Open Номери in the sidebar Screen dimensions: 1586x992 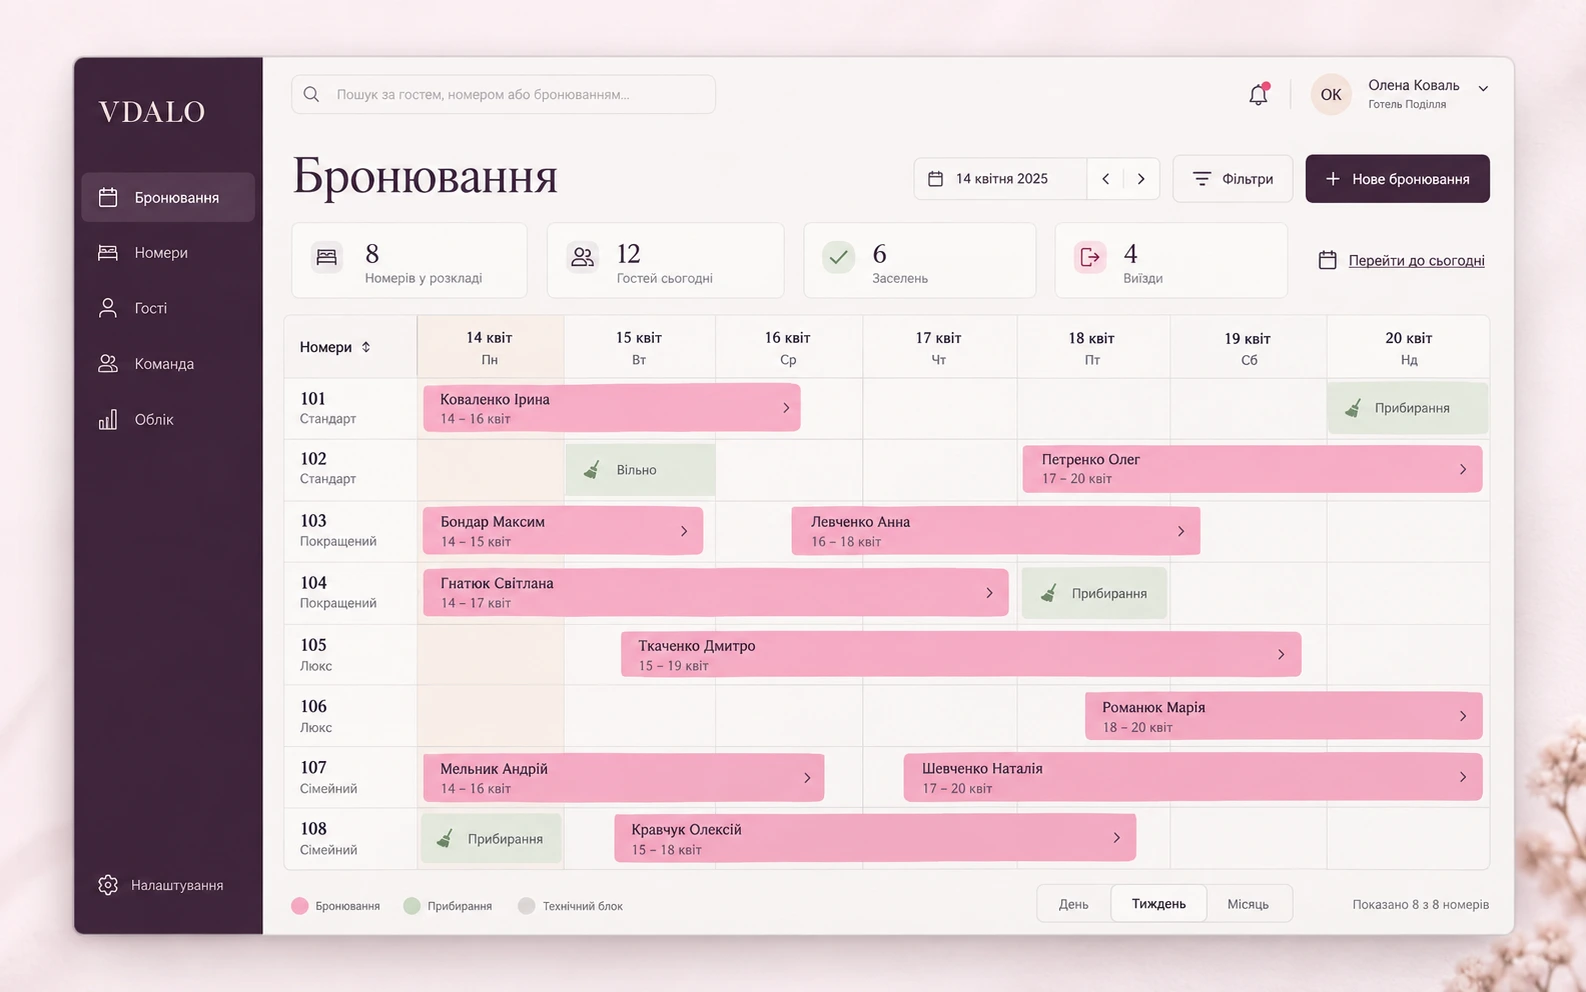[168, 253]
